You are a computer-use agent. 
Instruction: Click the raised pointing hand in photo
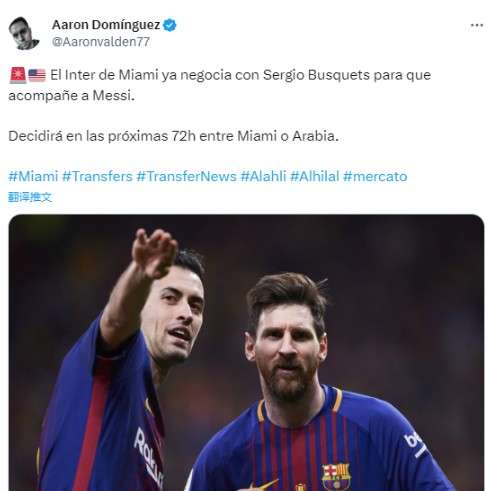tap(154, 252)
